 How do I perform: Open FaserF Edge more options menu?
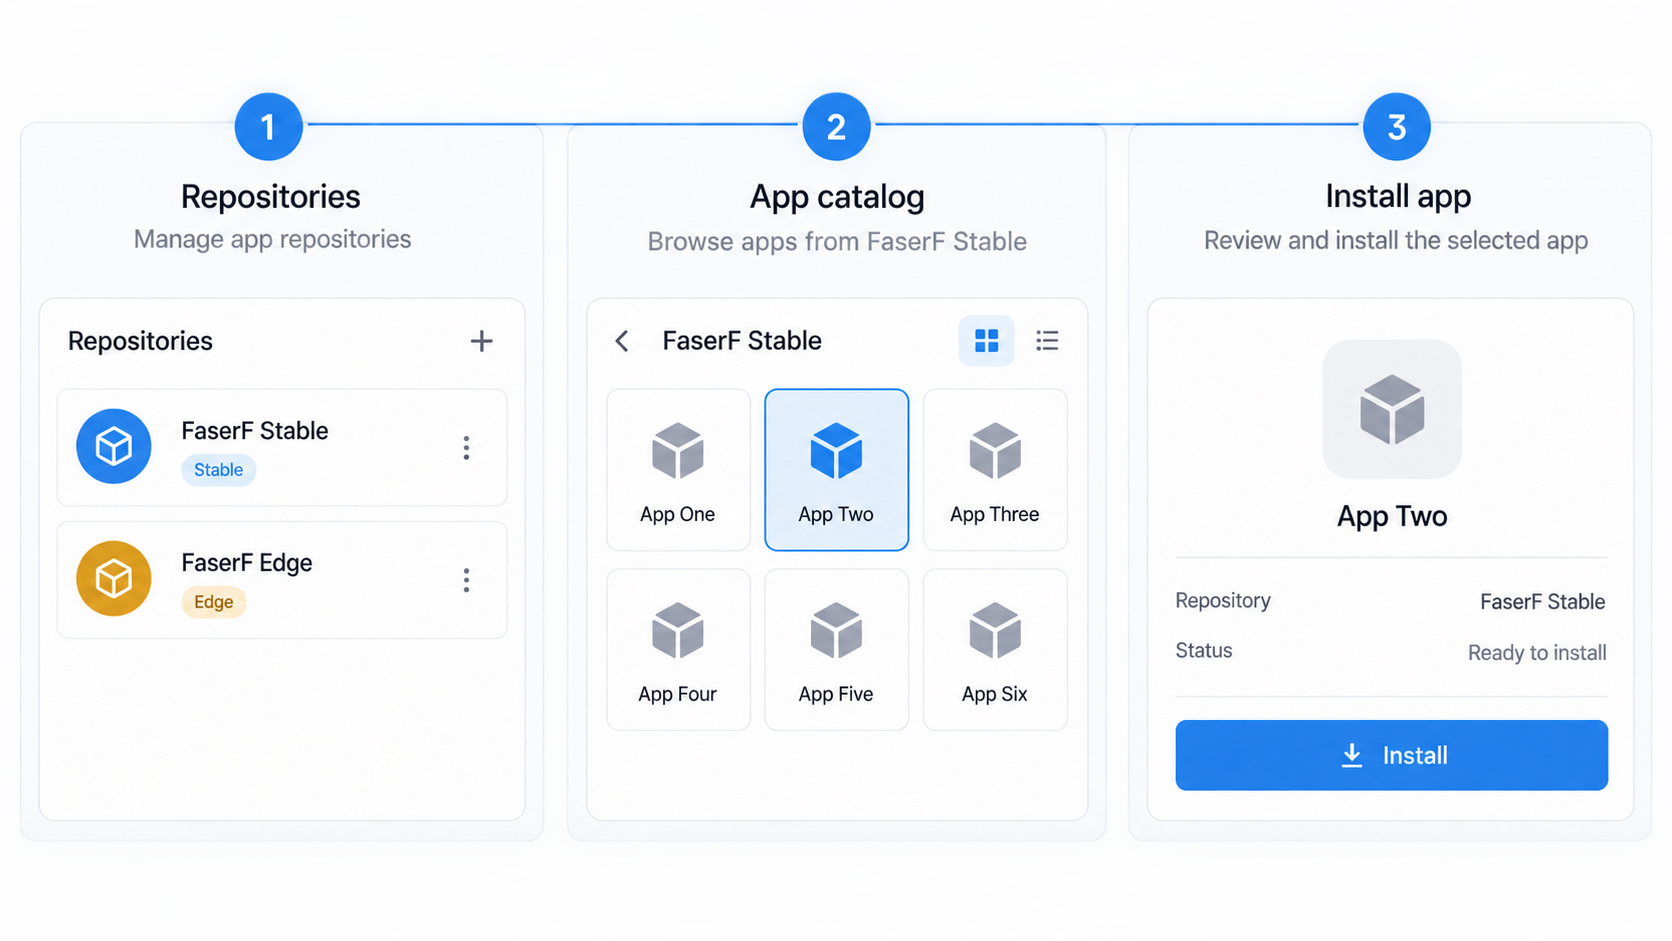tap(466, 580)
